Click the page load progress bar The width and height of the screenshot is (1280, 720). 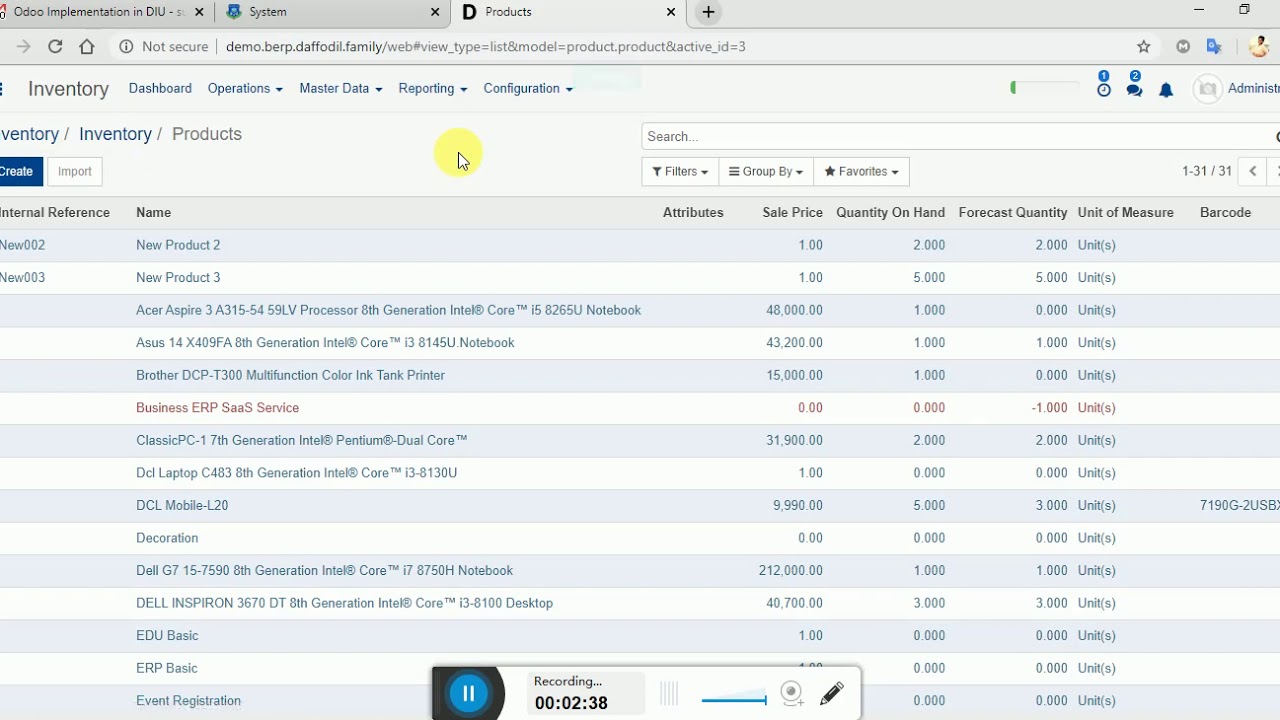[x=1043, y=88]
